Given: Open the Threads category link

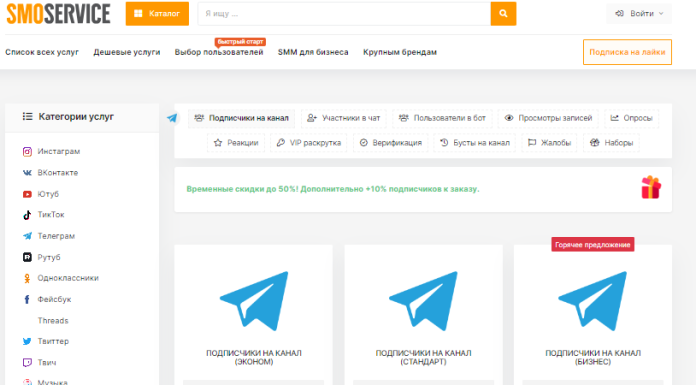Looking at the screenshot, I should (x=53, y=321).
